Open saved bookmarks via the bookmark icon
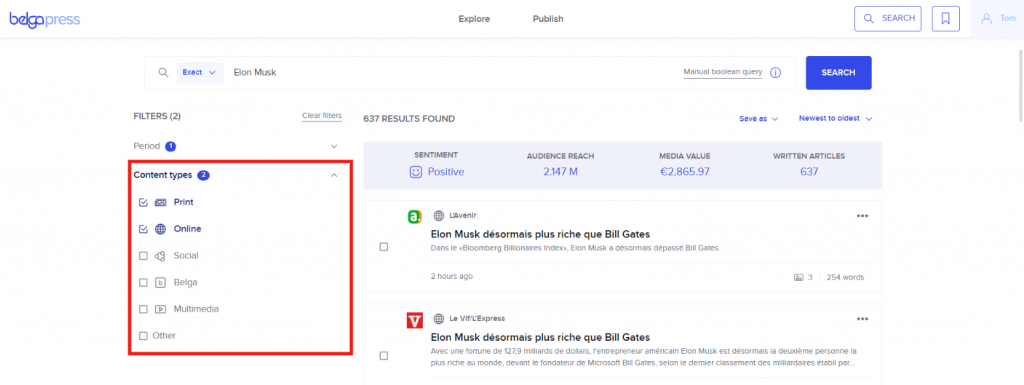The image size is (1024, 385). pos(945,19)
